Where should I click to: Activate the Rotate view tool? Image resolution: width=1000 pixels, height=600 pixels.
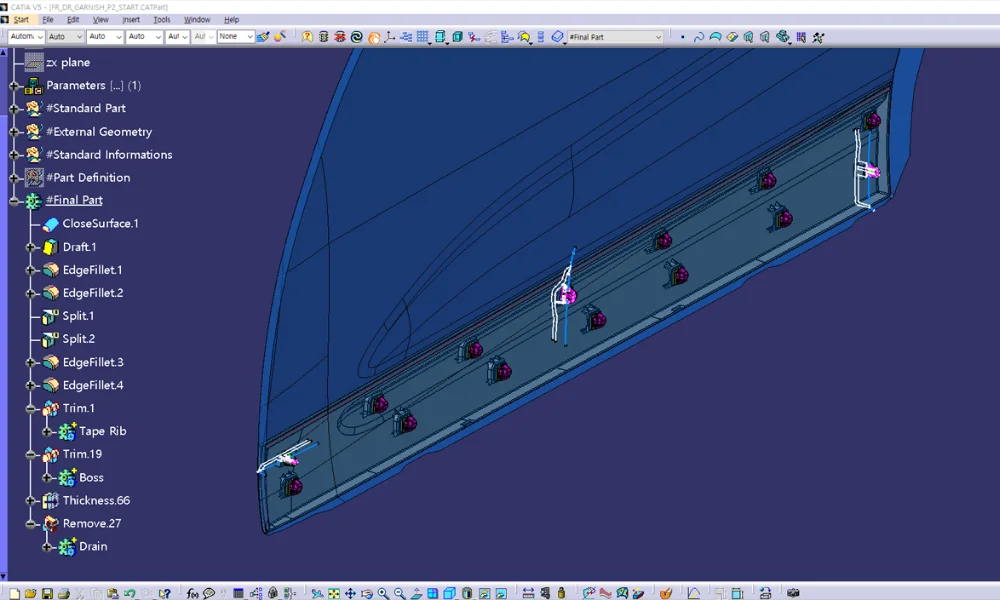366,593
